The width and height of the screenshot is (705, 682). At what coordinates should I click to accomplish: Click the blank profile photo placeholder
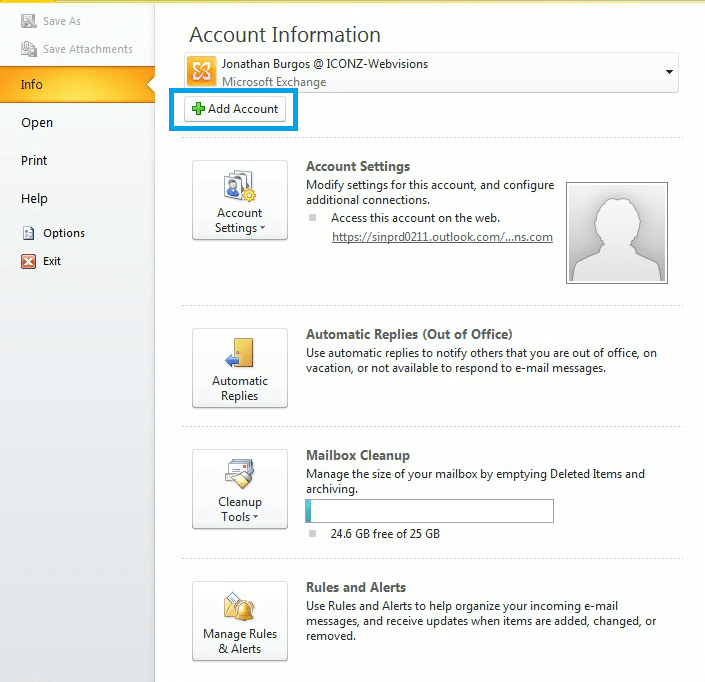tap(616, 232)
